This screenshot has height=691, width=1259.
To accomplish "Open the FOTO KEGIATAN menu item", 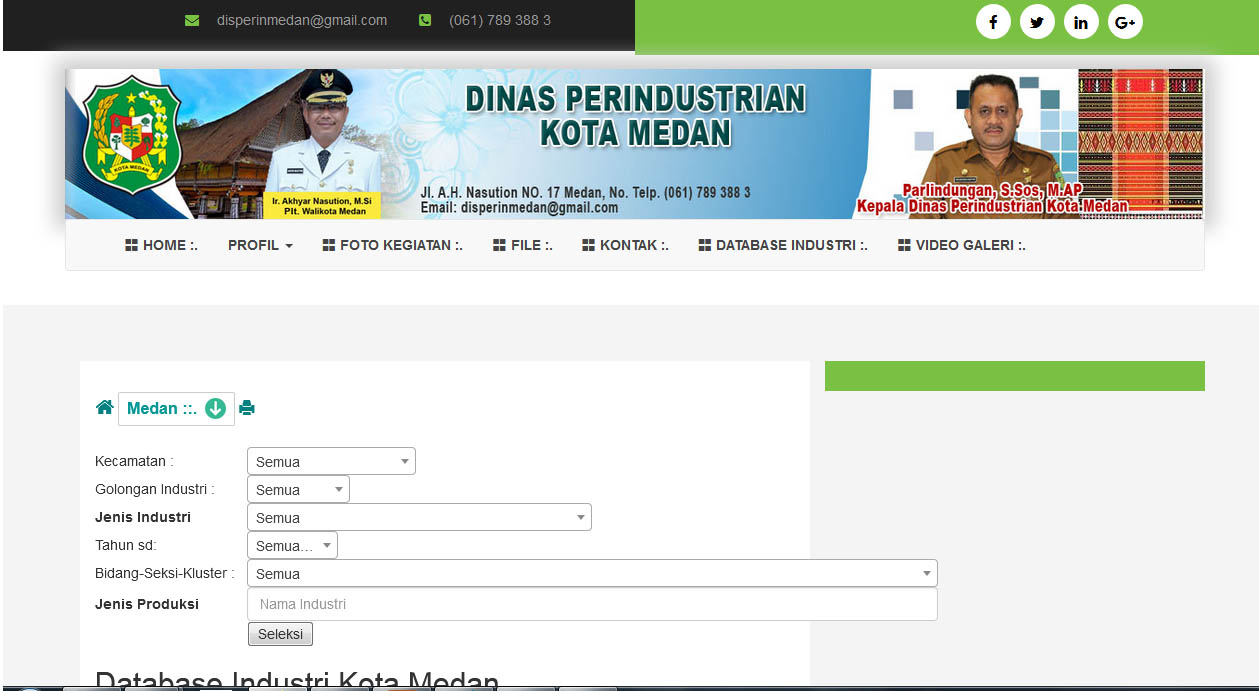I will [393, 245].
